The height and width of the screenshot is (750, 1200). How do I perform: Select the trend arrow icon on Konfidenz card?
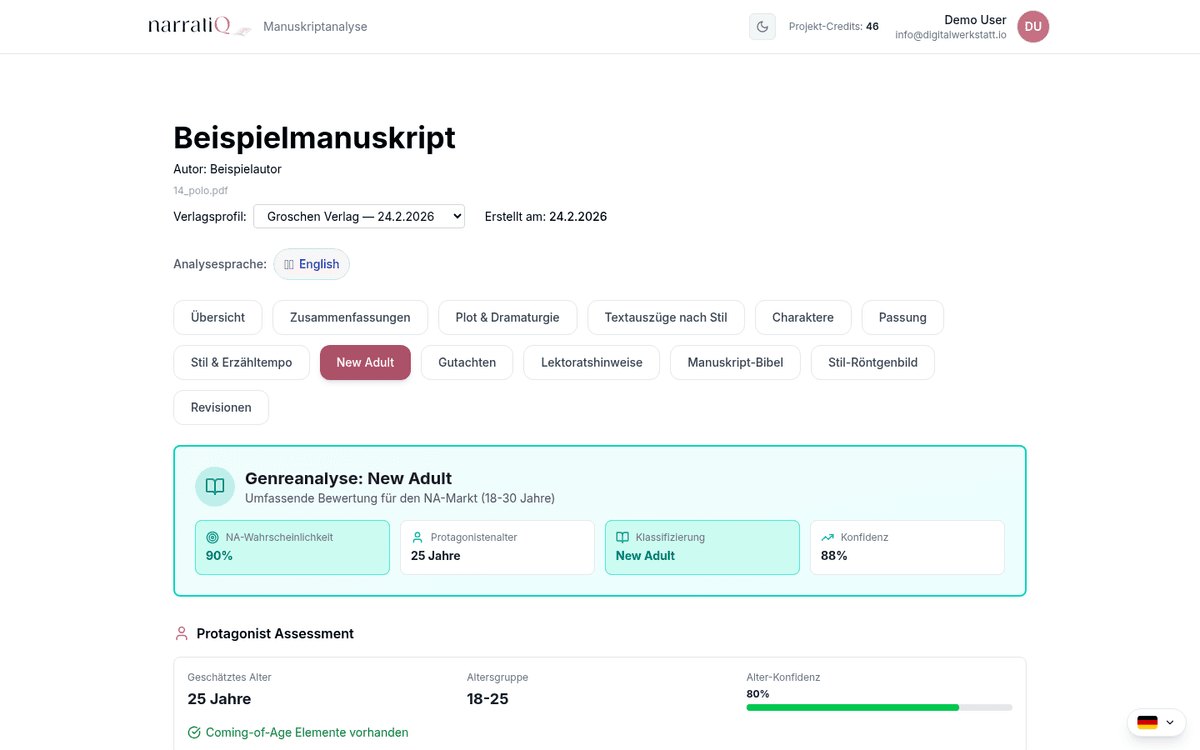click(x=826, y=536)
